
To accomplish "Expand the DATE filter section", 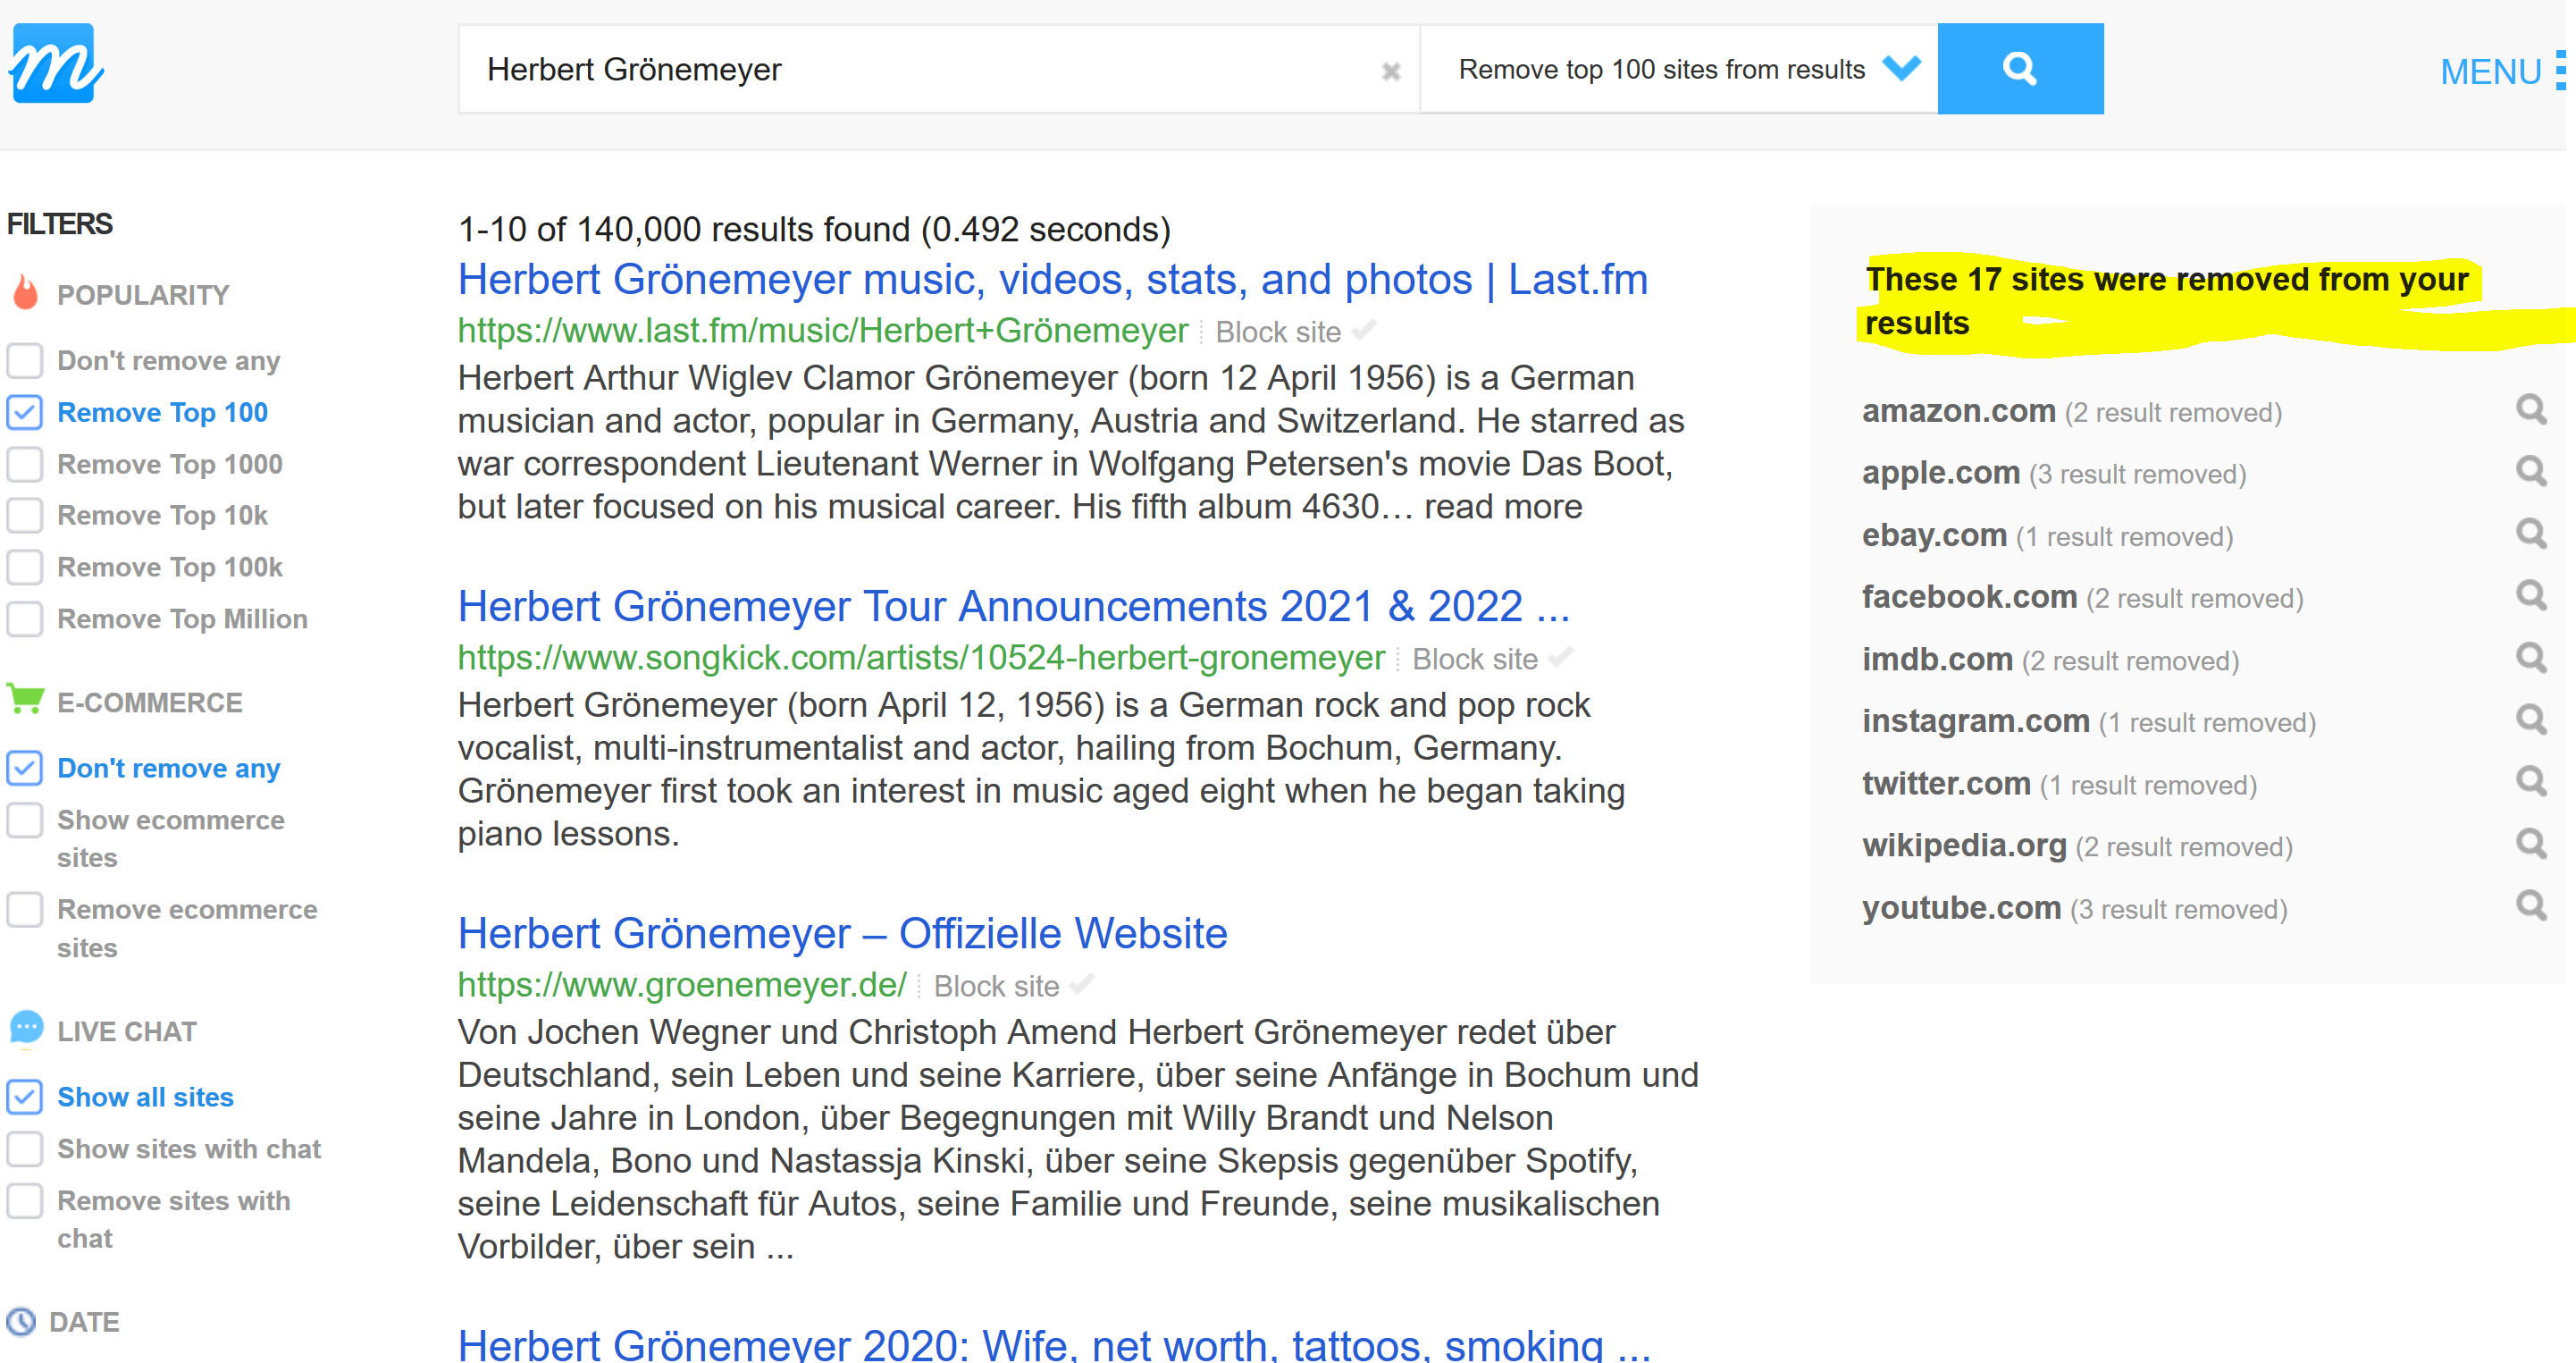I will click(83, 1322).
